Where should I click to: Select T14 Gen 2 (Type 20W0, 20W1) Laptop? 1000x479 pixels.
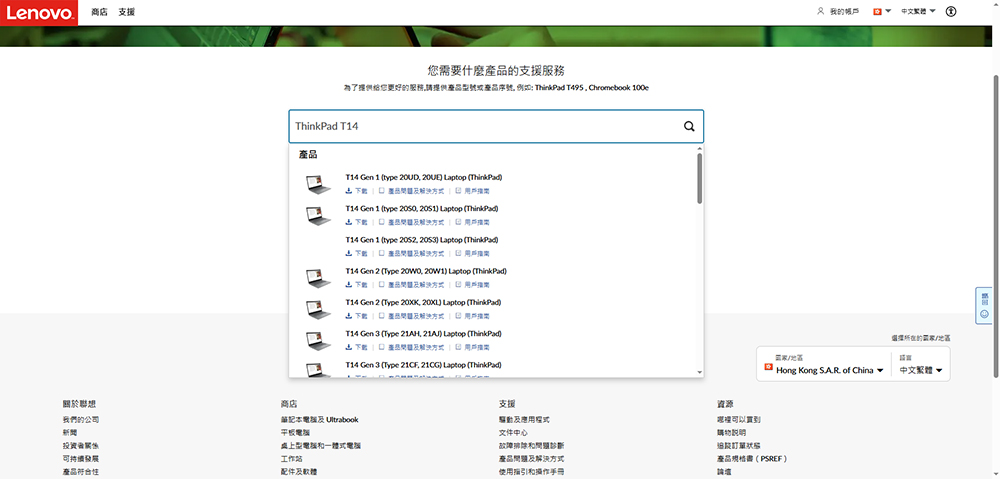coord(426,271)
